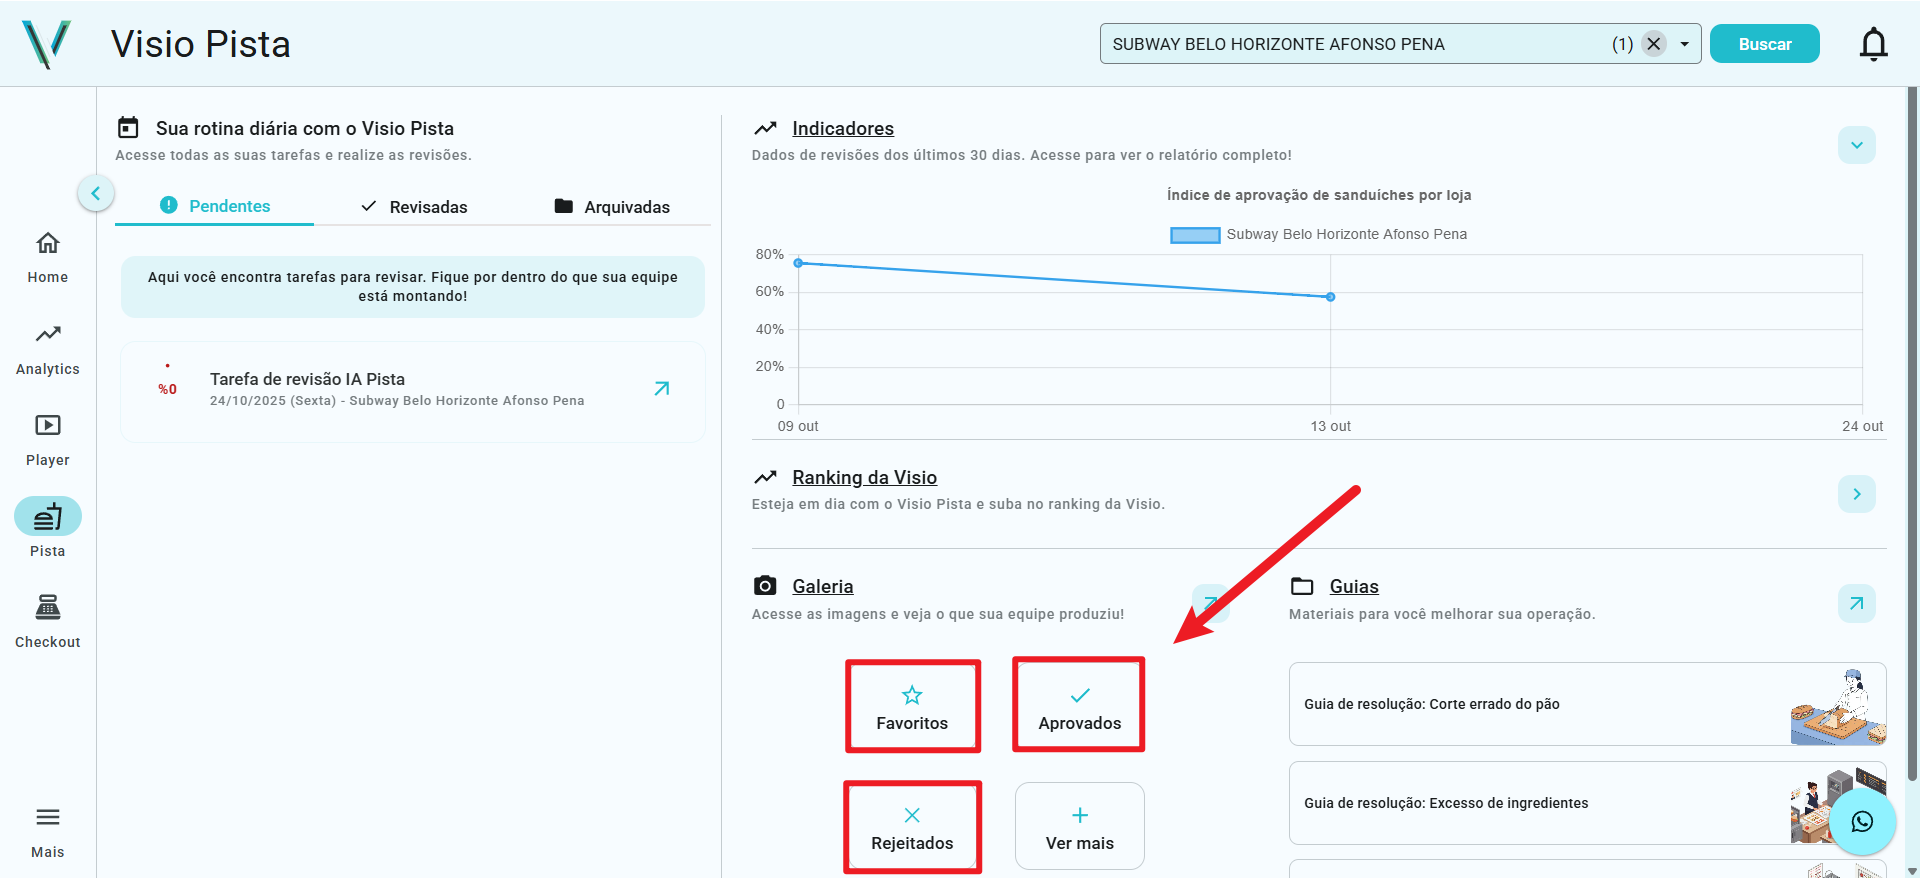Open Rejeitados gallery filter
Screen dimensions: 1920x878
point(912,828)
